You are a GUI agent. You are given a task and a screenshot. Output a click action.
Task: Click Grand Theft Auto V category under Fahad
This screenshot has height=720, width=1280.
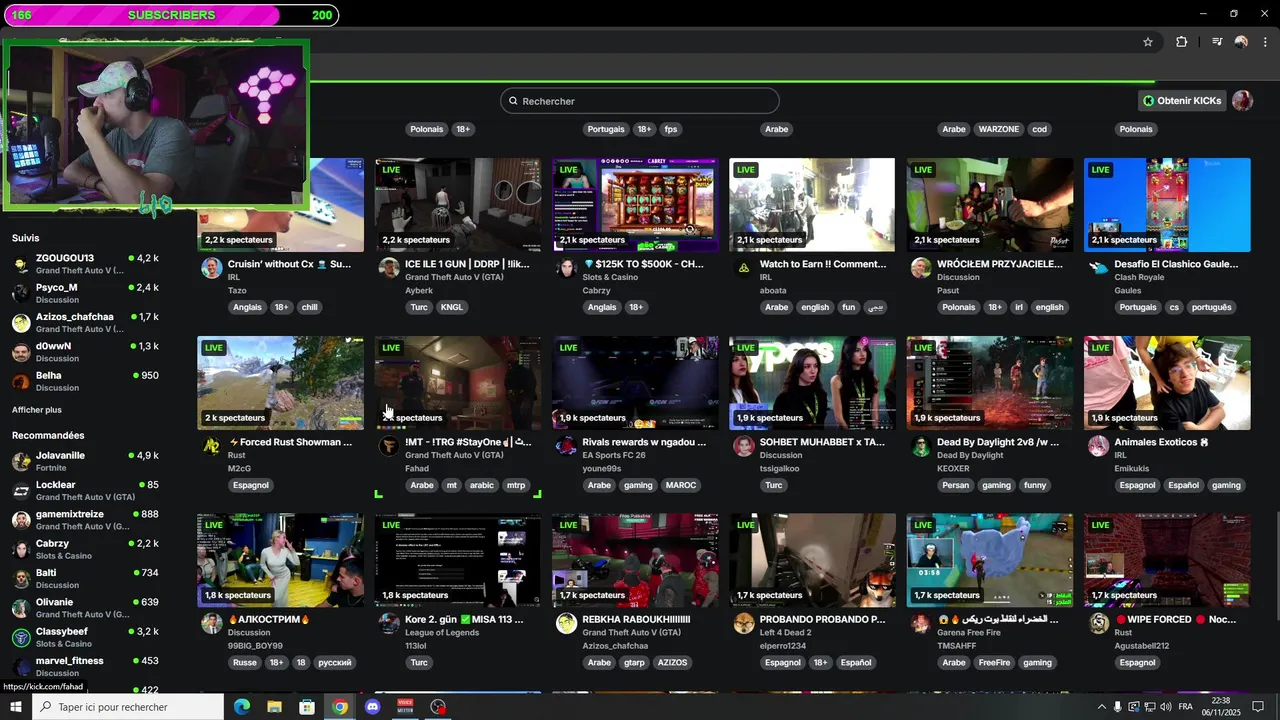click(454, 455)
